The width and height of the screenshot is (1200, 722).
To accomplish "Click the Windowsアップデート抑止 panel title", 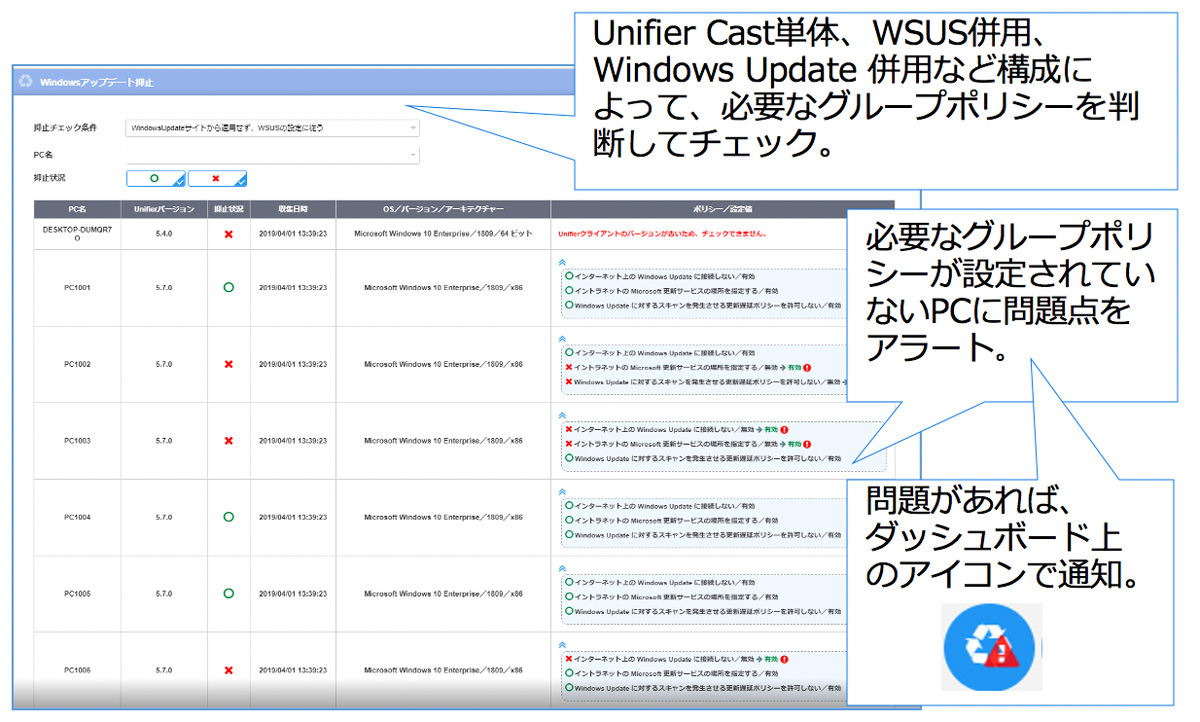I will click(x=98, y=81).
